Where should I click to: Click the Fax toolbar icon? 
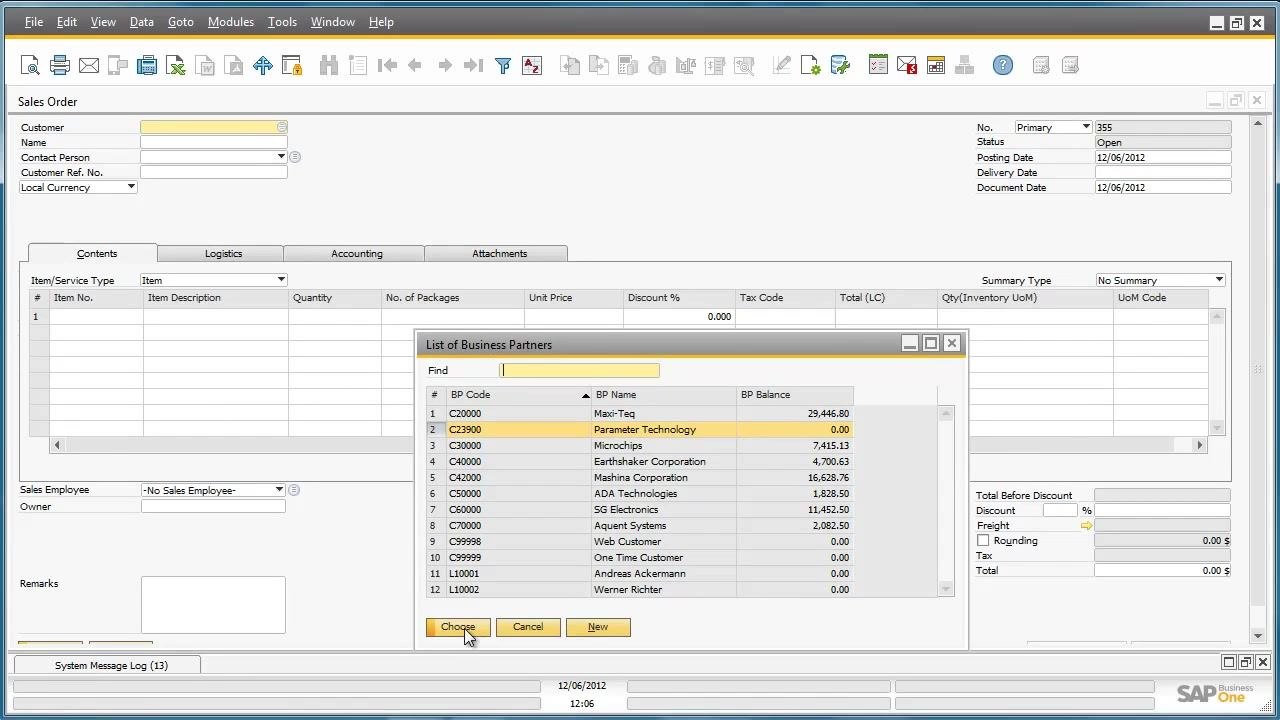point(147,66)
